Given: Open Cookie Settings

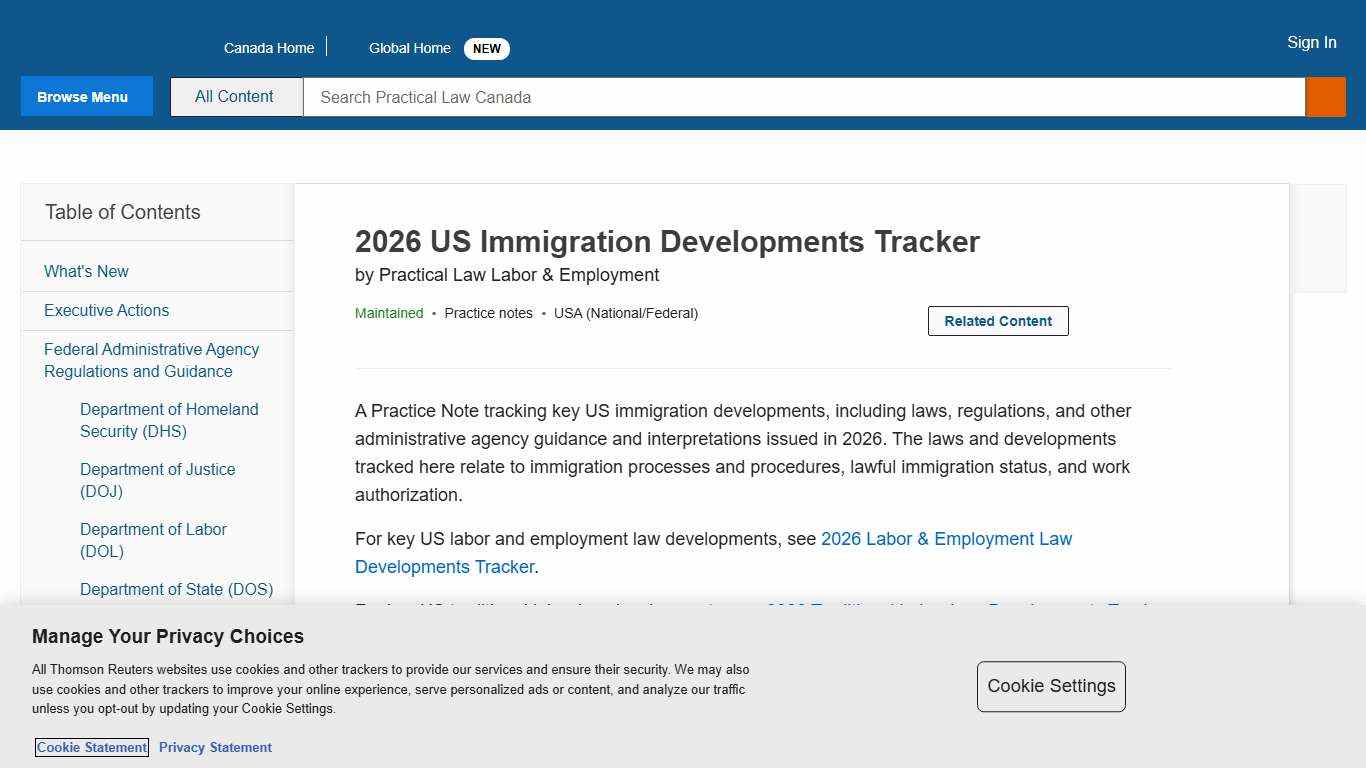Looking at the screenshot, I should point(1051,686).
